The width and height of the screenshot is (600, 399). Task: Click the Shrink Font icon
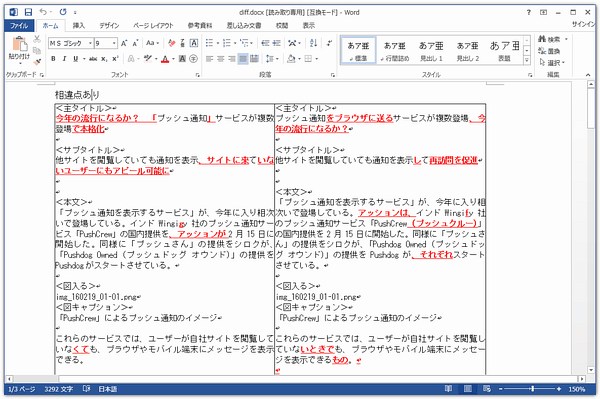[135, 43]
